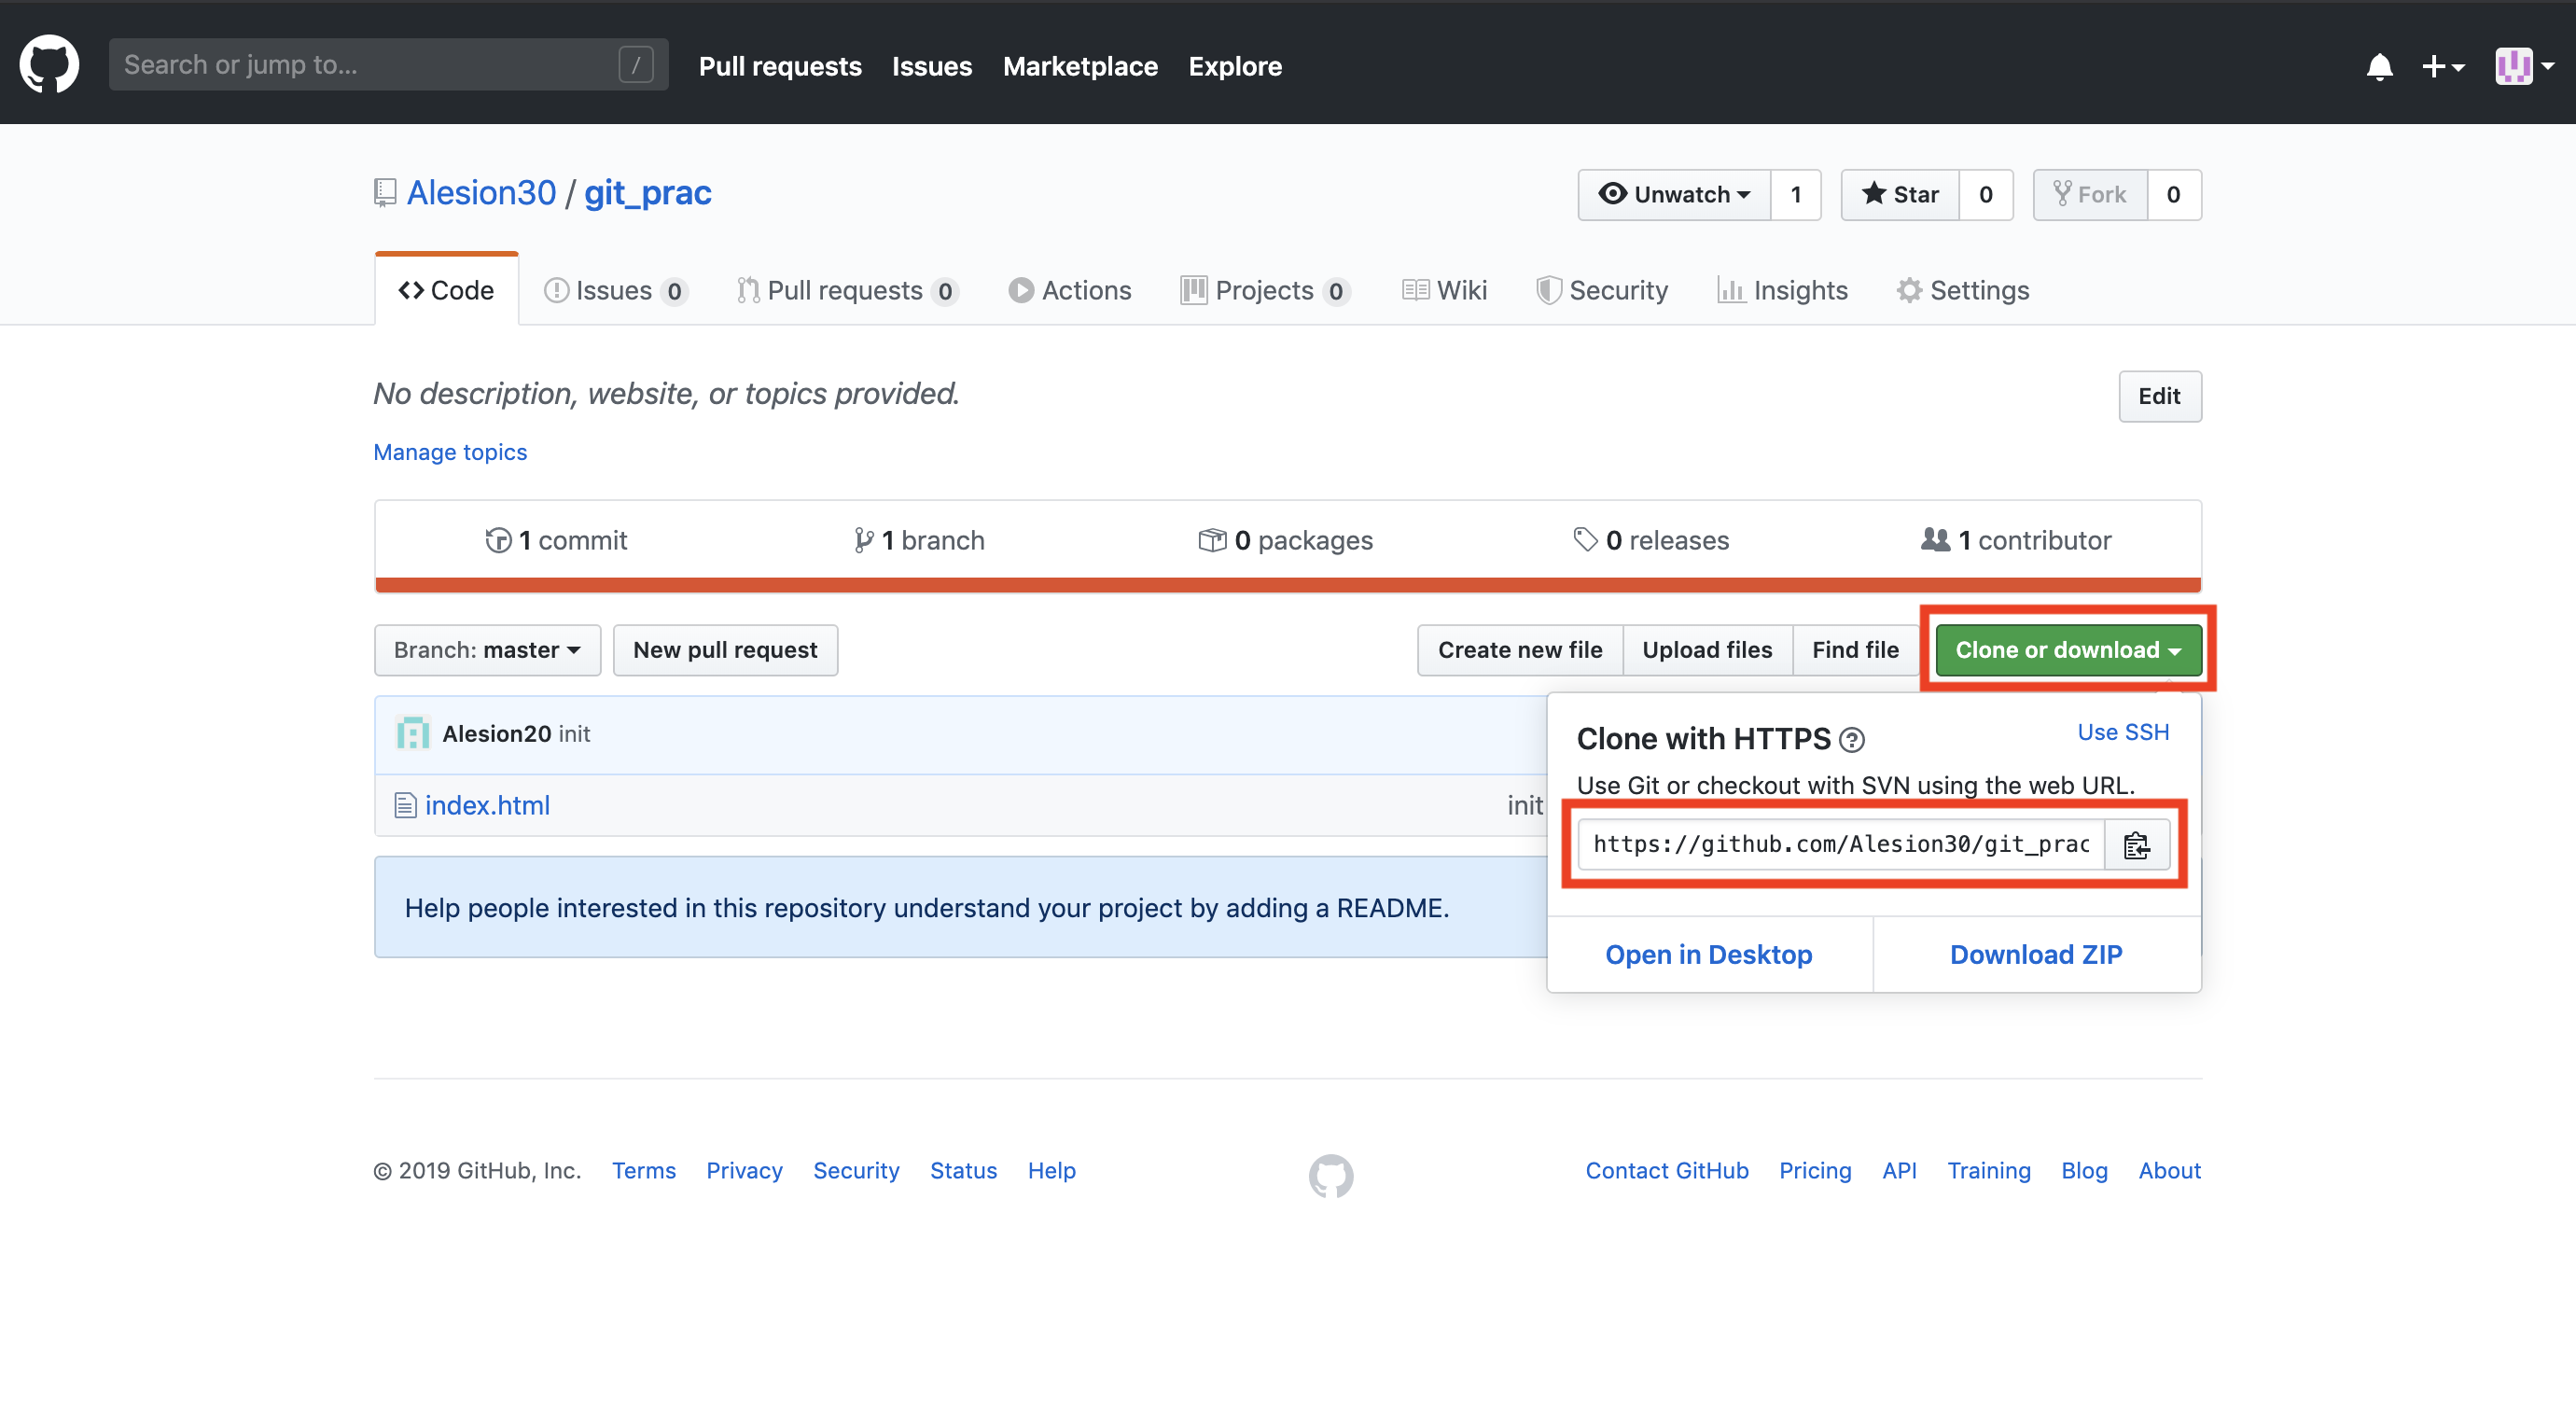Switch to the Settings tab
Image resolution: width=2576 pixels, height=1422 pixels.
(x=1964, y=290)
